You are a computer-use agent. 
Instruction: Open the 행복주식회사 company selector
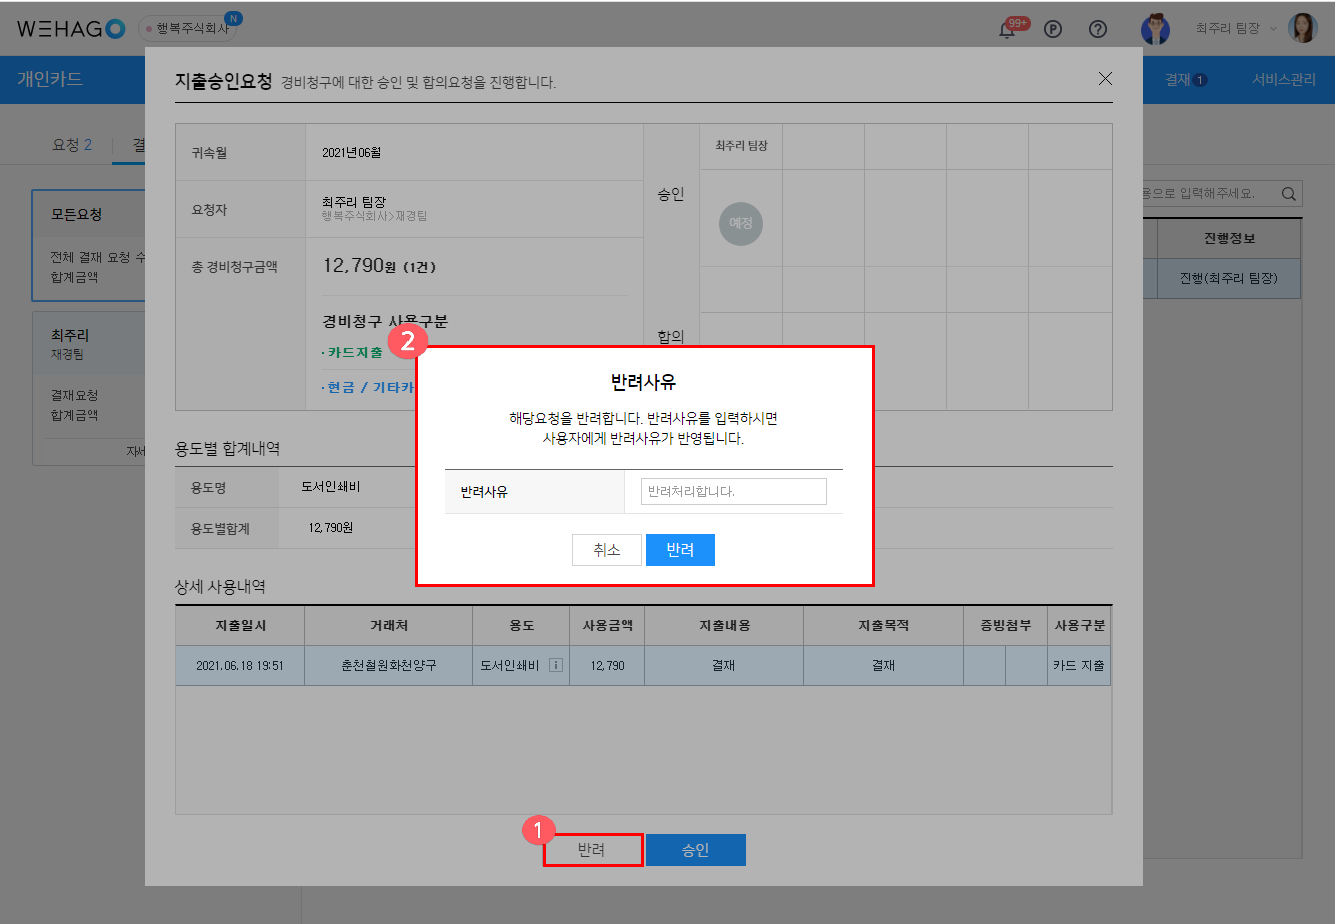tap(190, 28)
